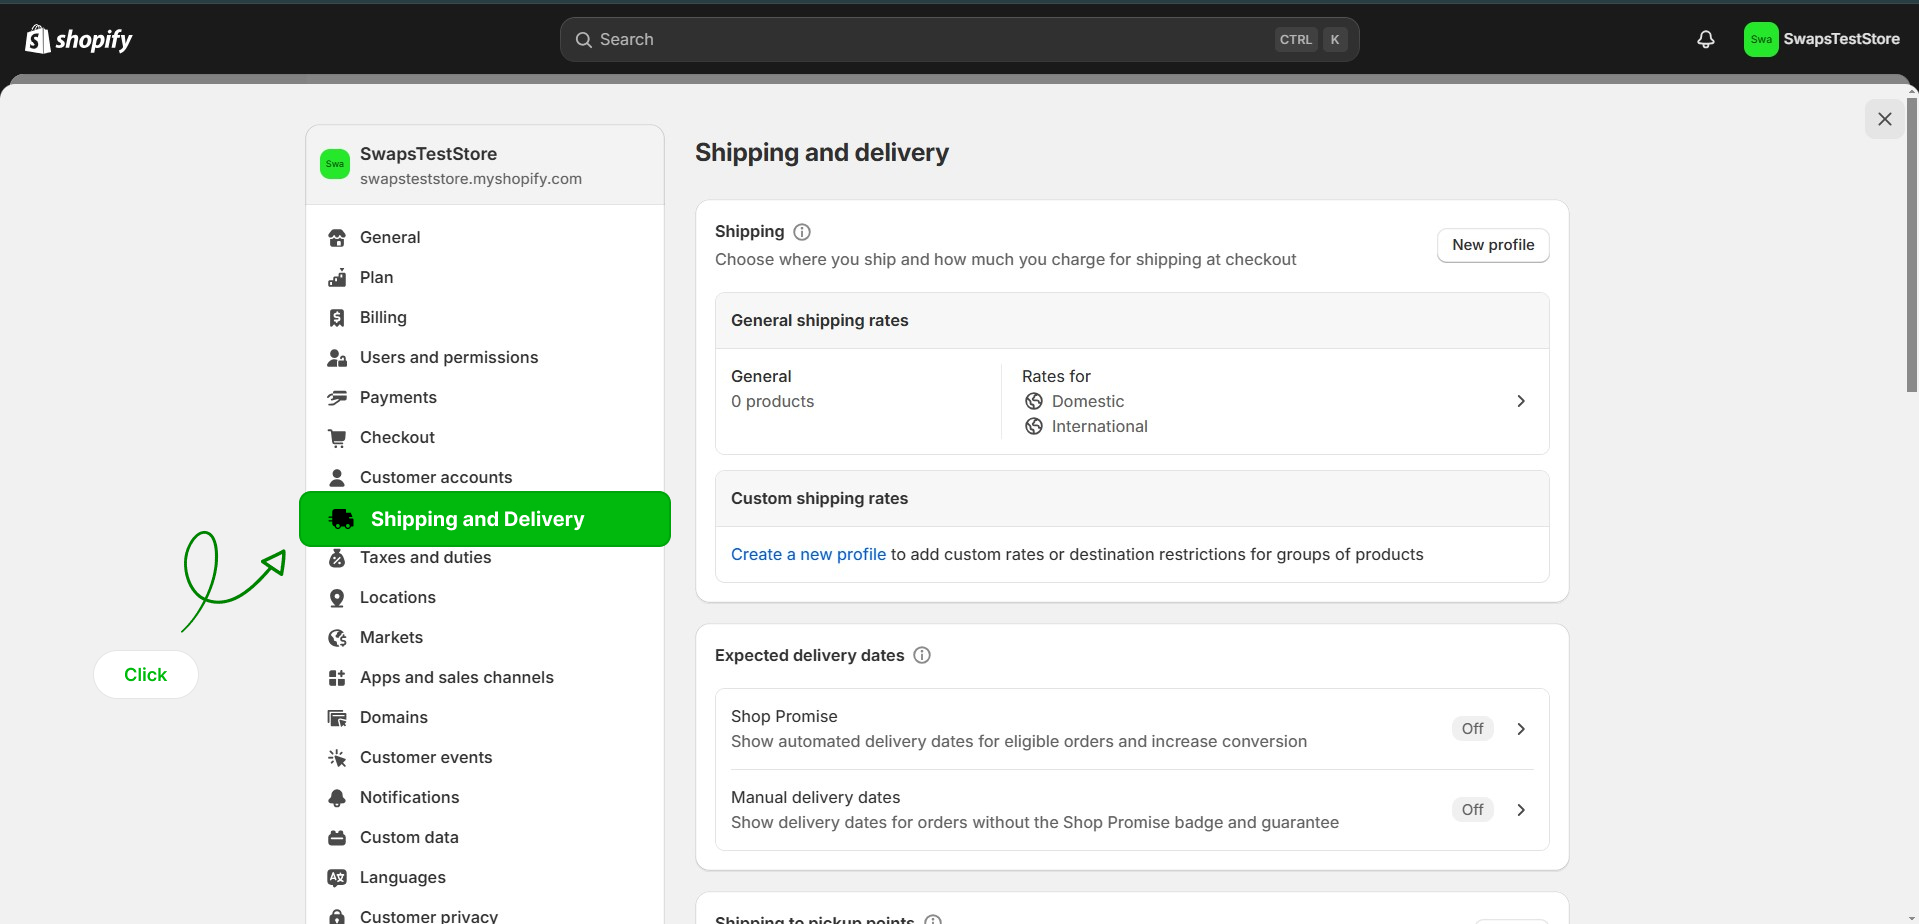Image resolution: width=1919 pixels, height=924 pixels.
Task: Click the Domains icon
Action: click(x=337, y=718)
